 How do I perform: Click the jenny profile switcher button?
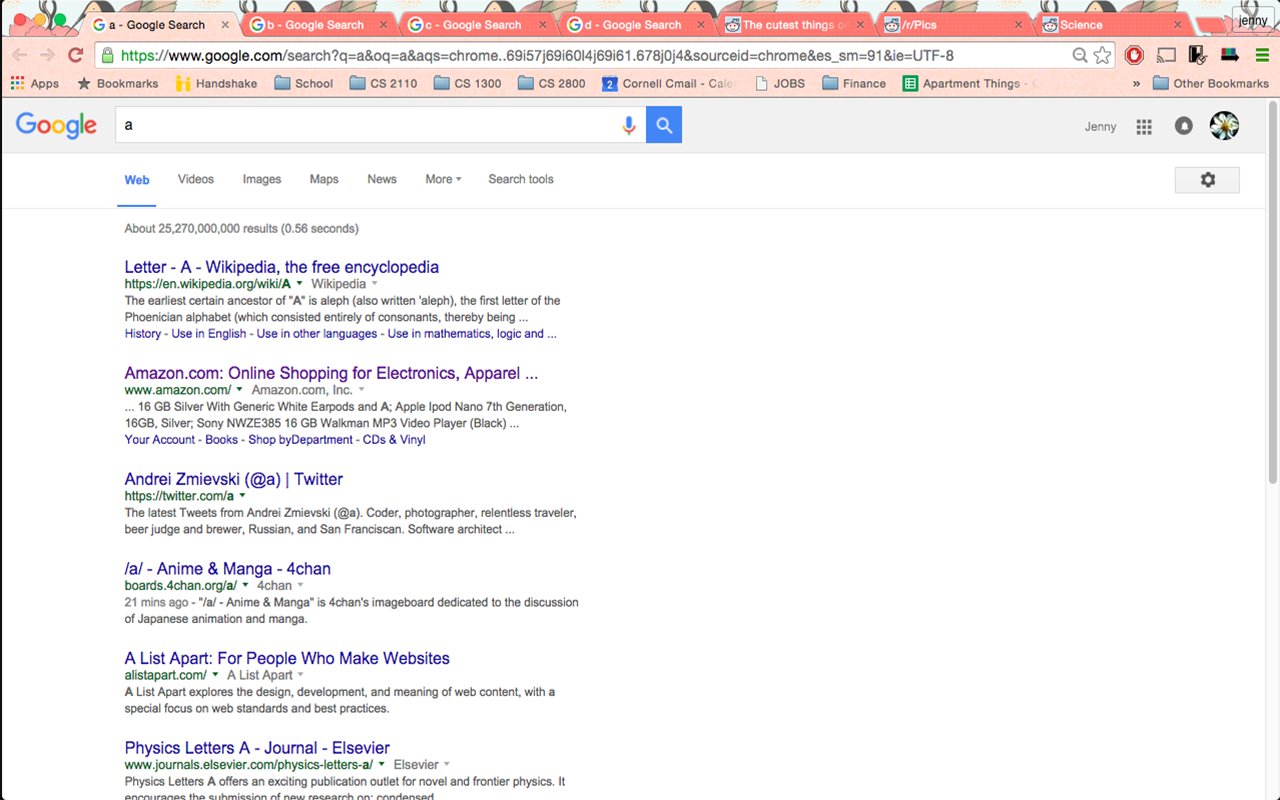click(x=1253, y=20)
